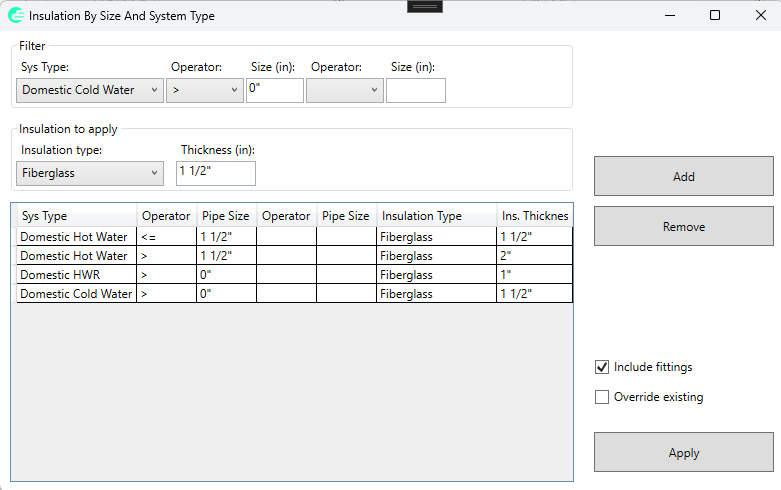Open the first Operator dropdown showing >
This screenshot has width=781, height=490.
[206, 90]
